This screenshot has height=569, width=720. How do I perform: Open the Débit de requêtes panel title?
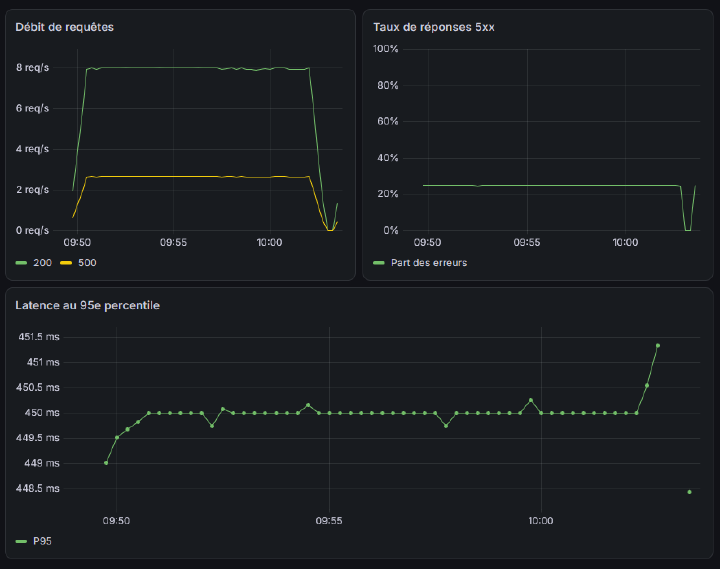pos(64,27)
